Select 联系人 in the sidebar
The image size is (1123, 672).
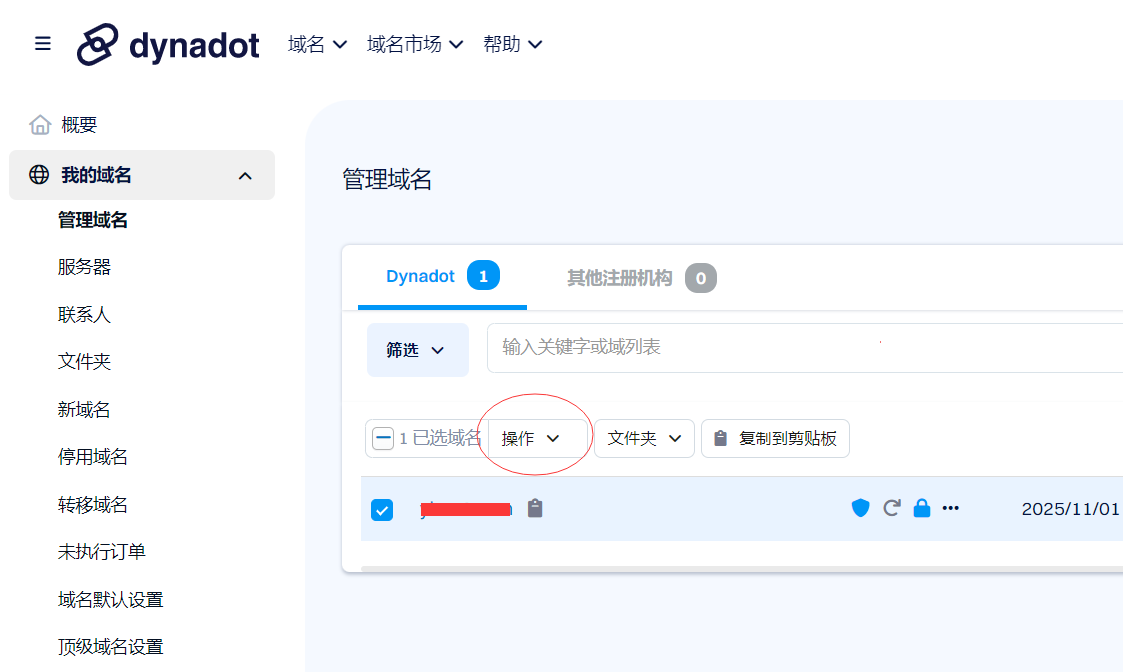tap(84, 315)
